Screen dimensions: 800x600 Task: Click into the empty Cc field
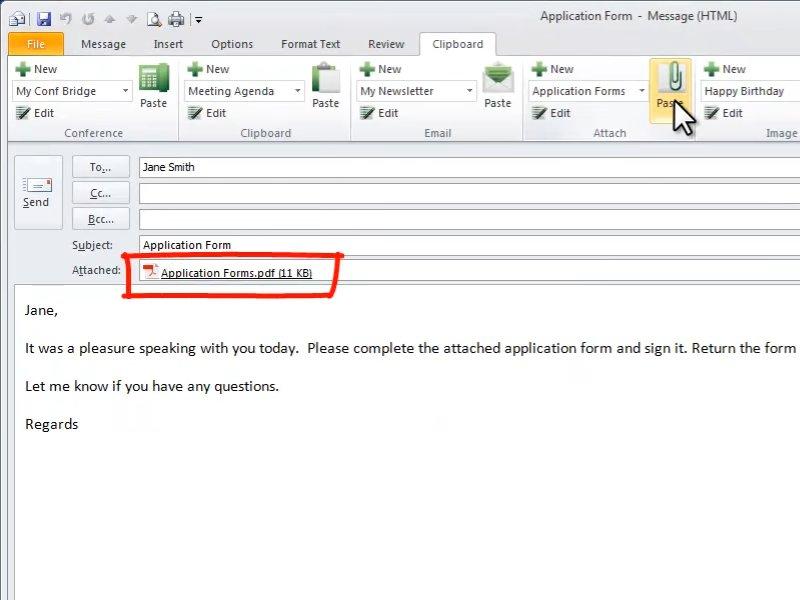coord(469,193)
